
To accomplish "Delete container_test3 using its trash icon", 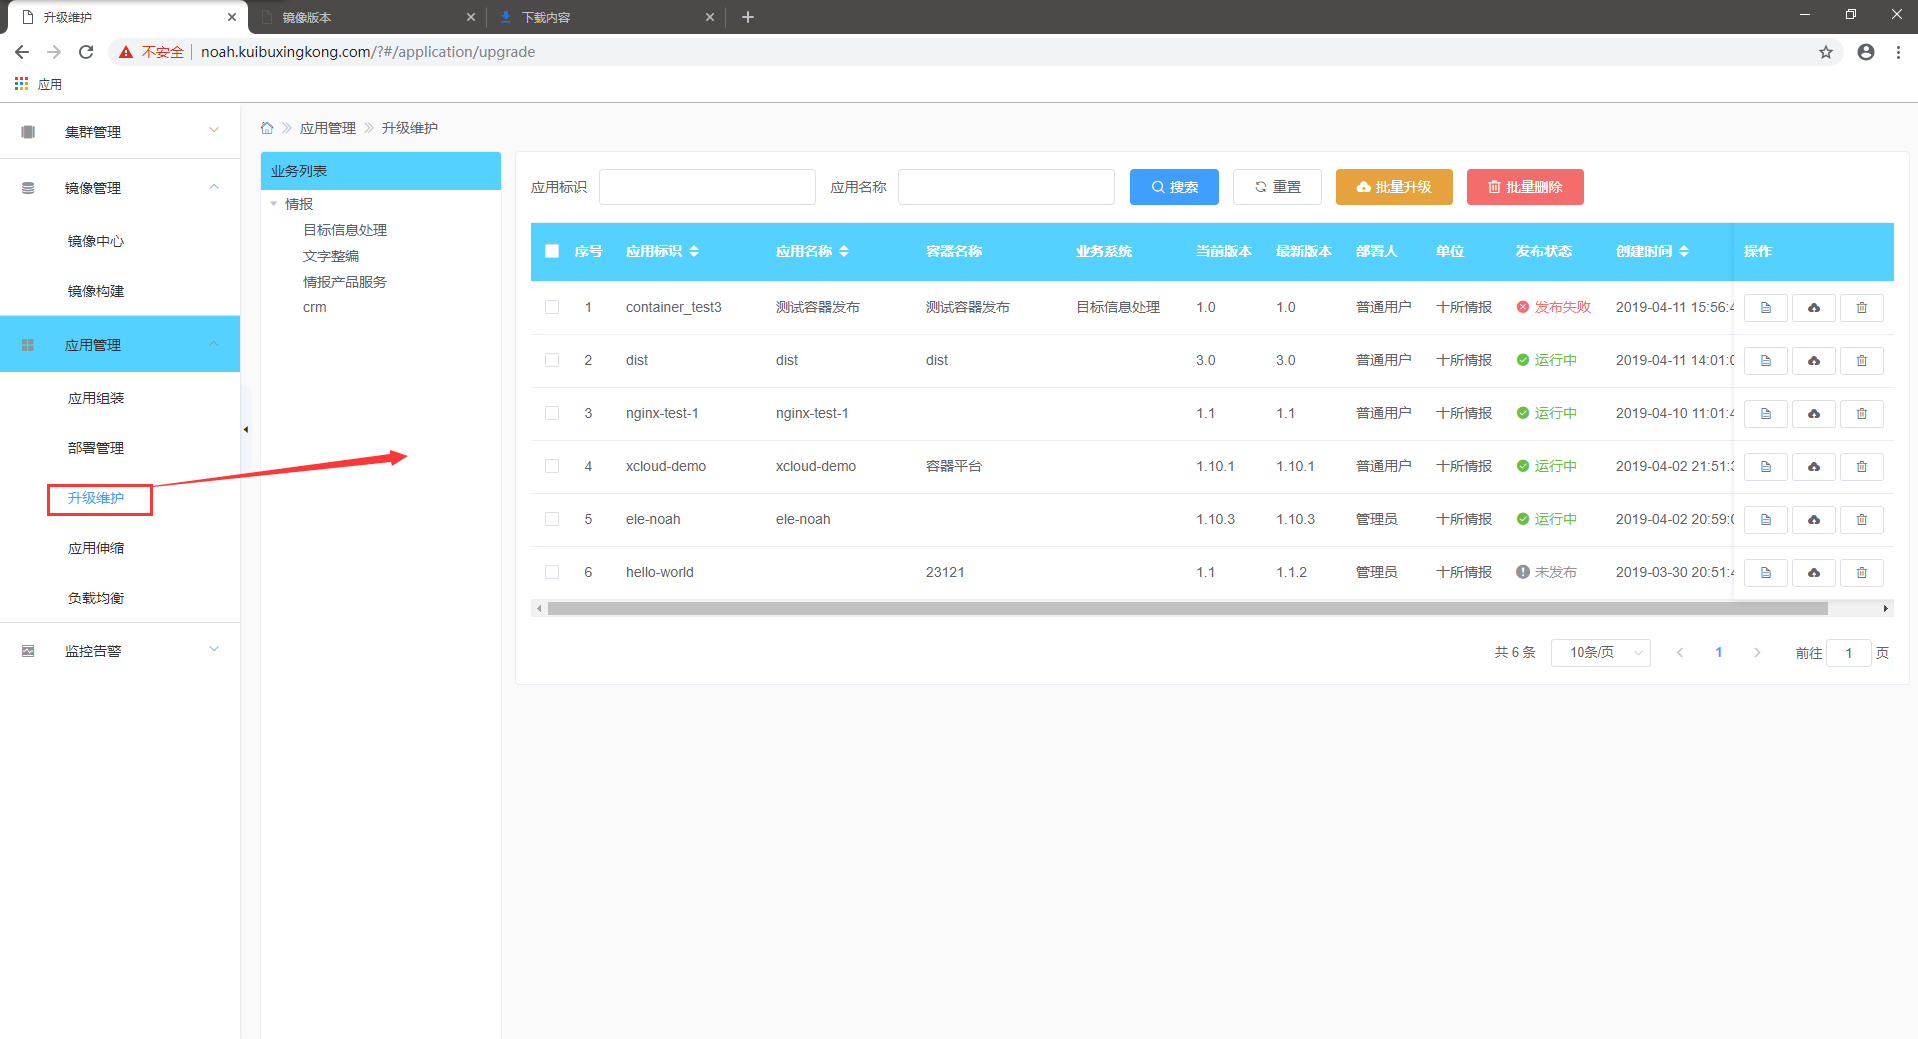I will point(1862,308).
